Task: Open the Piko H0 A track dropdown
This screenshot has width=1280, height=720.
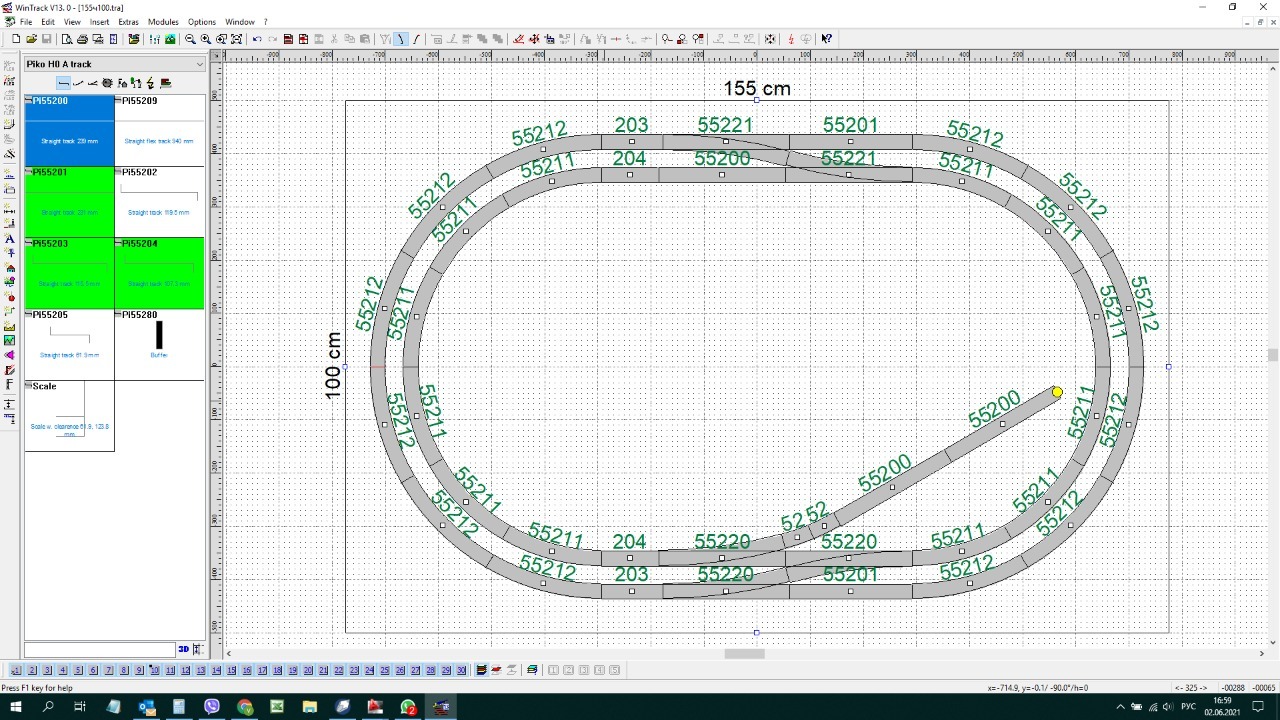Action: coord(199,64)
